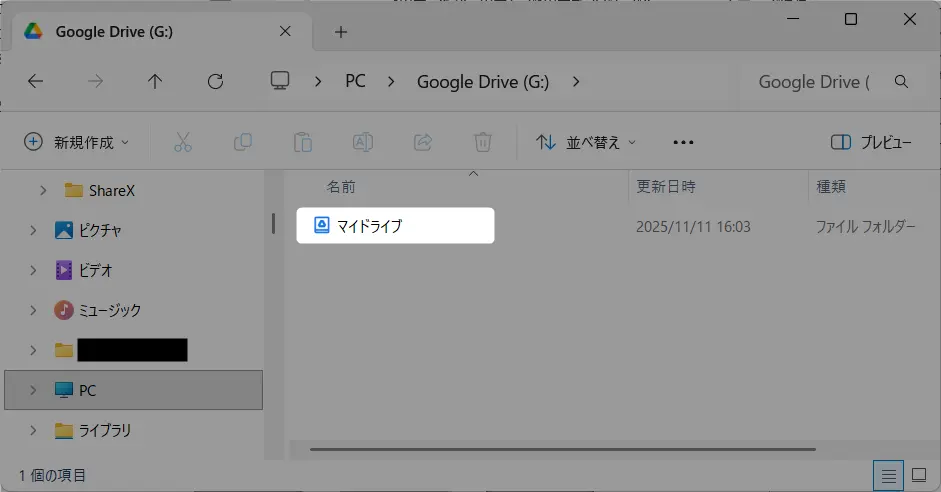This screenshot has height=492, width=941.
Task: Click the Paste clipboard icon
Action: click(303, 142)
